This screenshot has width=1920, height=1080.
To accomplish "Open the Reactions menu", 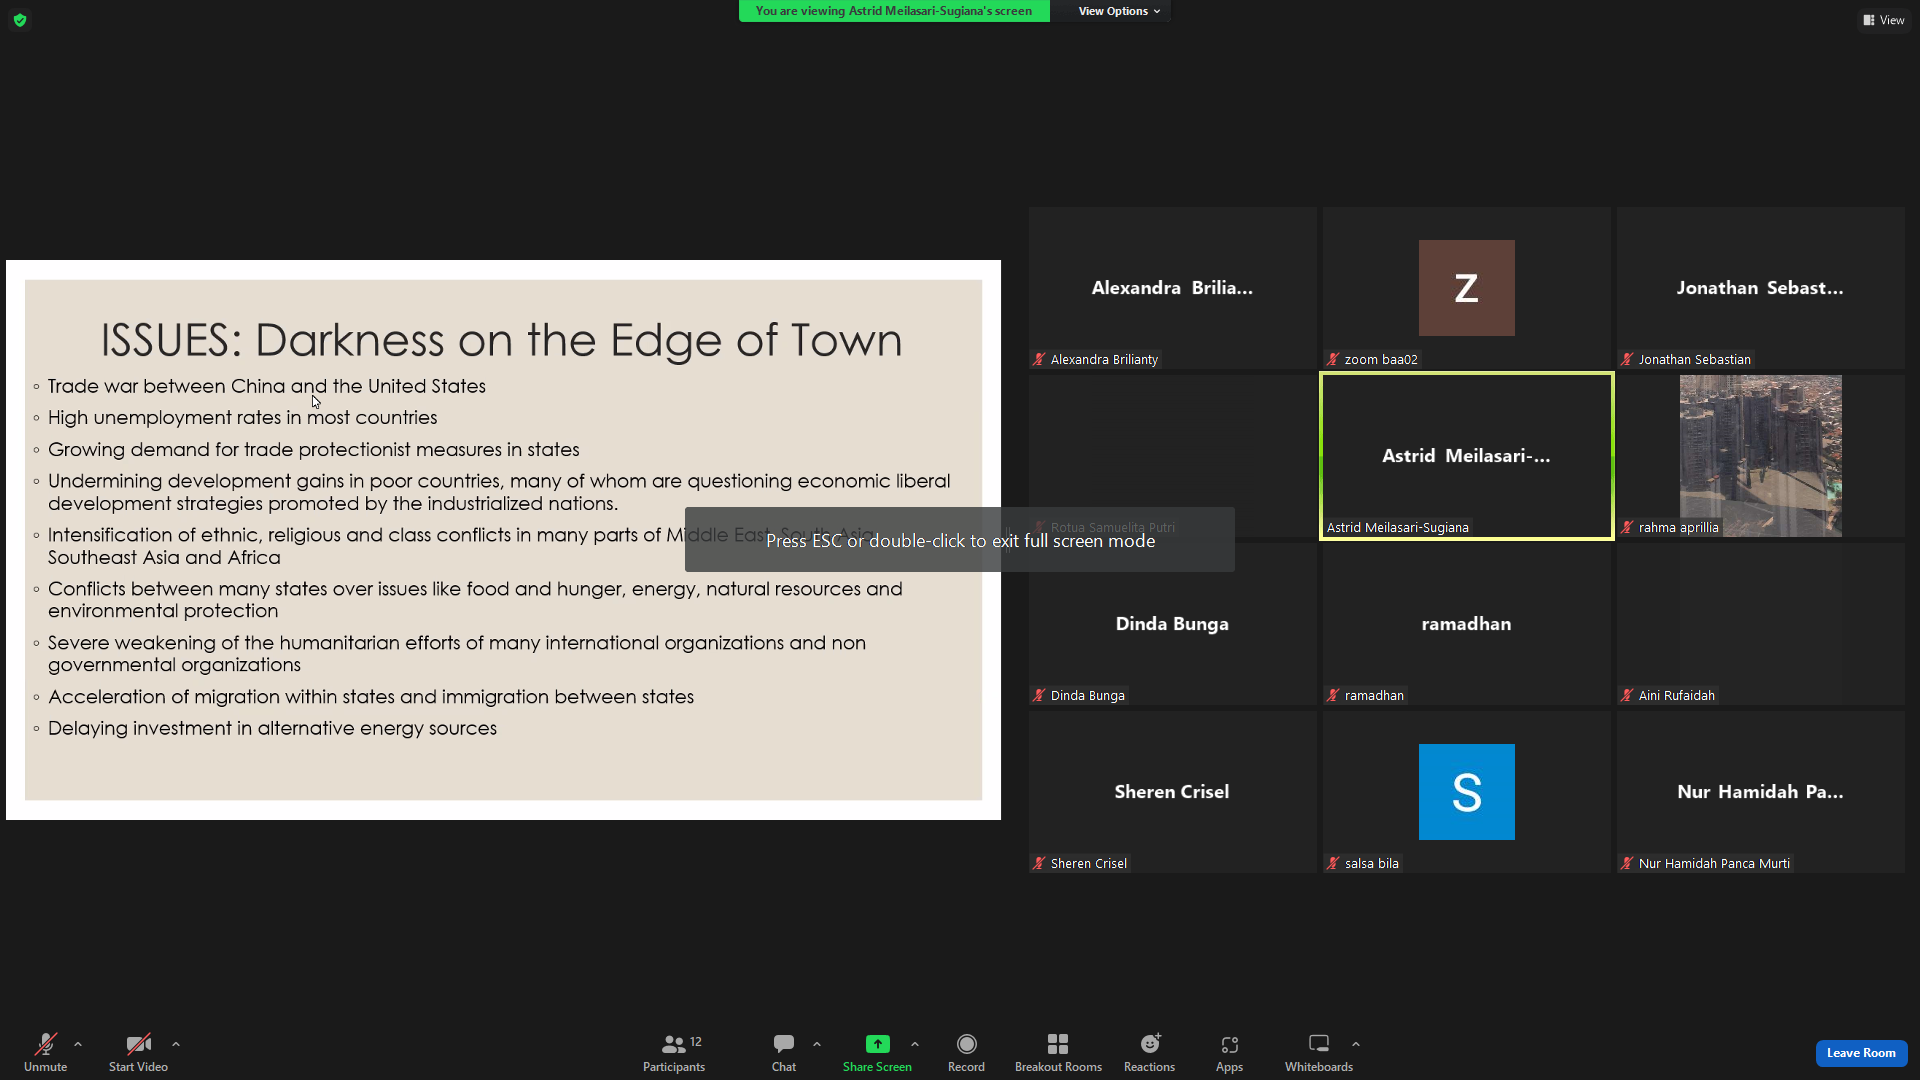I will (x=1150, y=1052).
